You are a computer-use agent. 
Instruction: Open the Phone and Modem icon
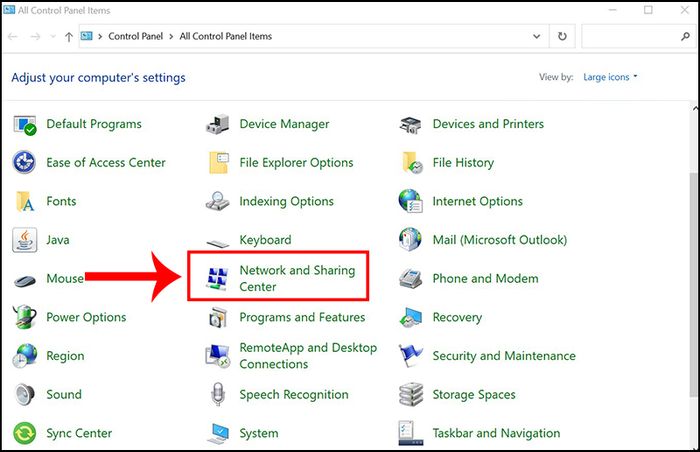[x=410, y=279]
